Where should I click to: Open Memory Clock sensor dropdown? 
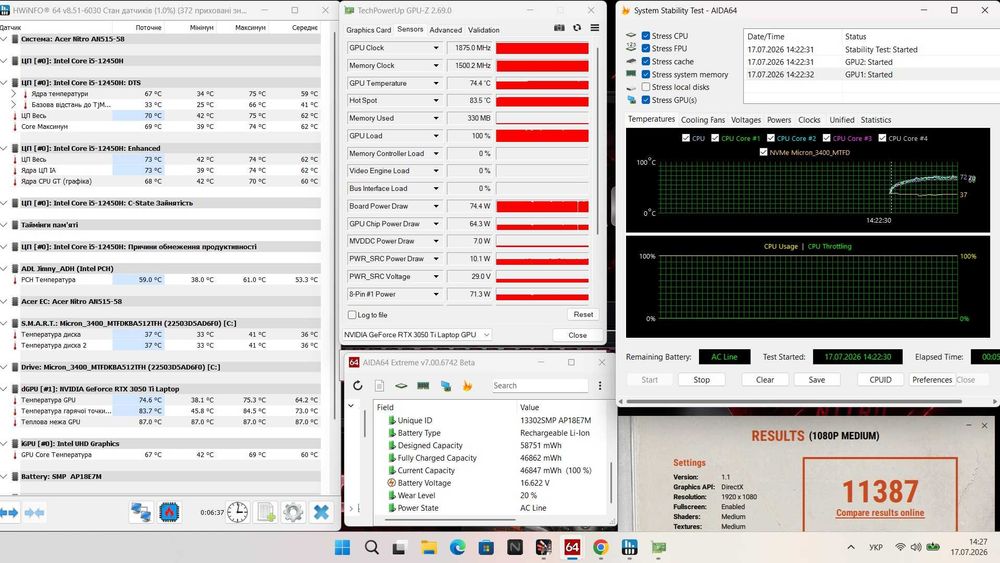436,66
